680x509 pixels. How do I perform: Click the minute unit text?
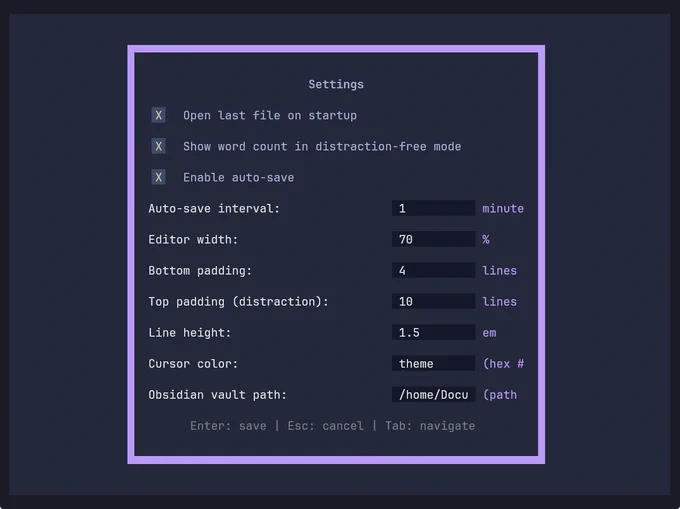tap(503, 209)
